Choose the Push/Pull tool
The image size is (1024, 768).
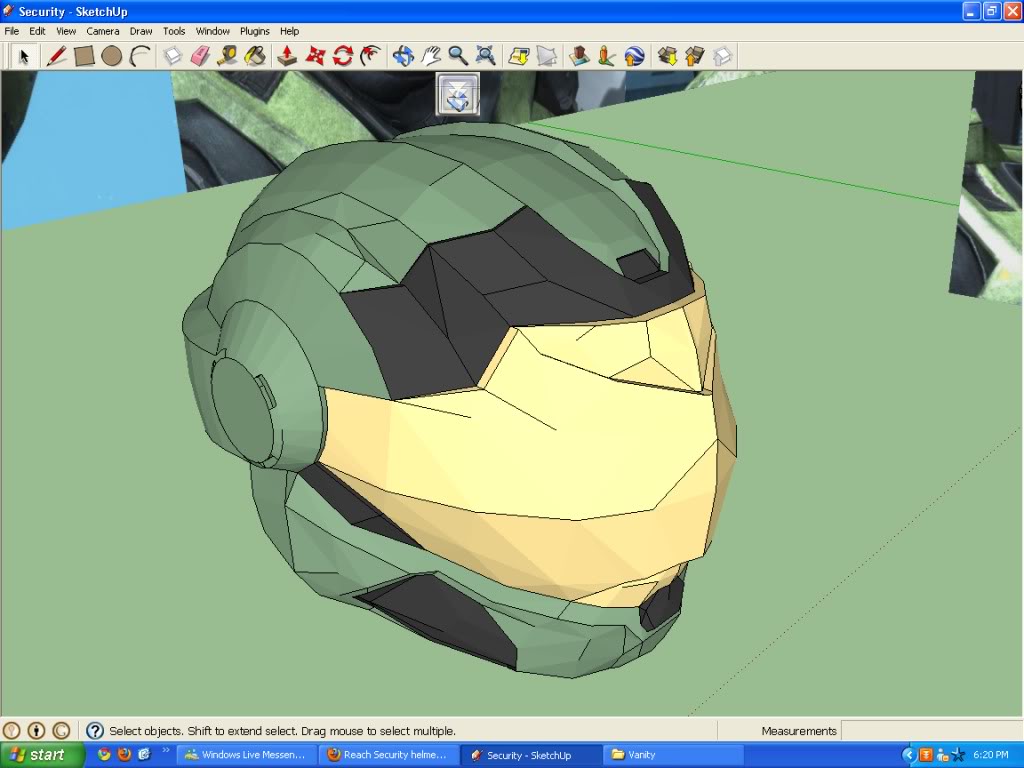click(287, 56)
